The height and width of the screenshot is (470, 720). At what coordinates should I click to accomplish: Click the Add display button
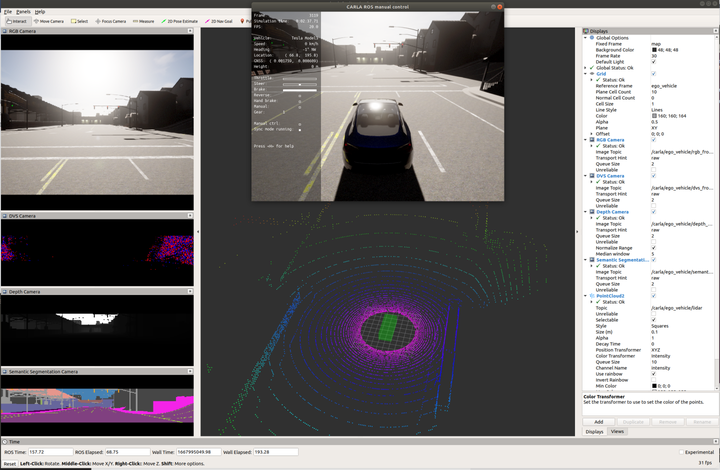599,421
